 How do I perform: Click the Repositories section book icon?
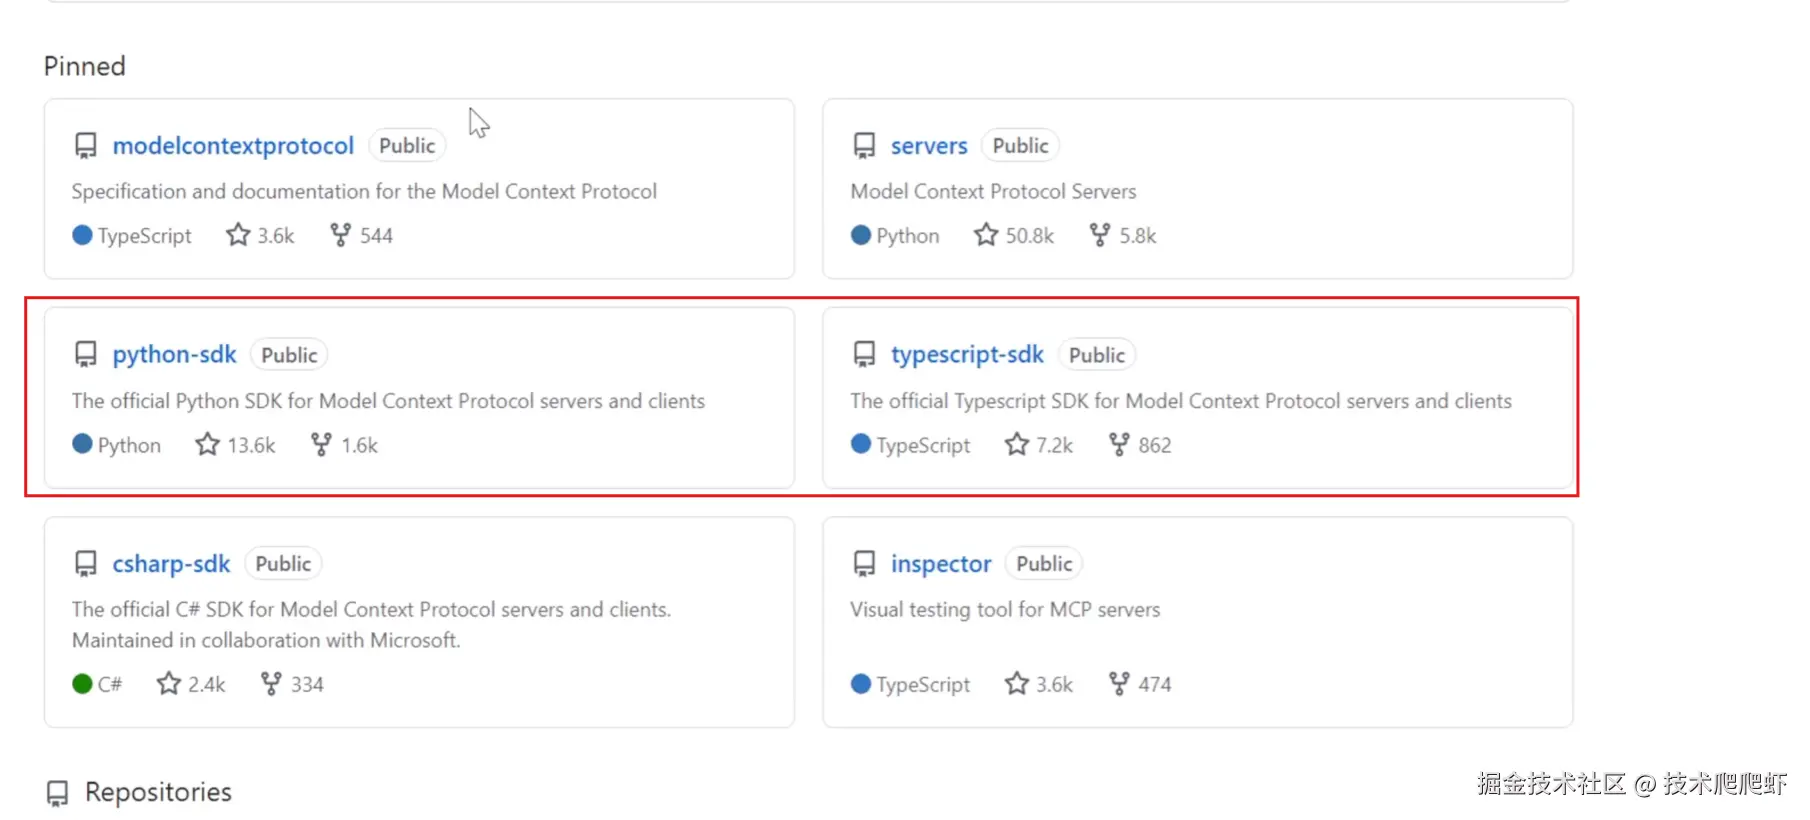click(x=58, y=793)
